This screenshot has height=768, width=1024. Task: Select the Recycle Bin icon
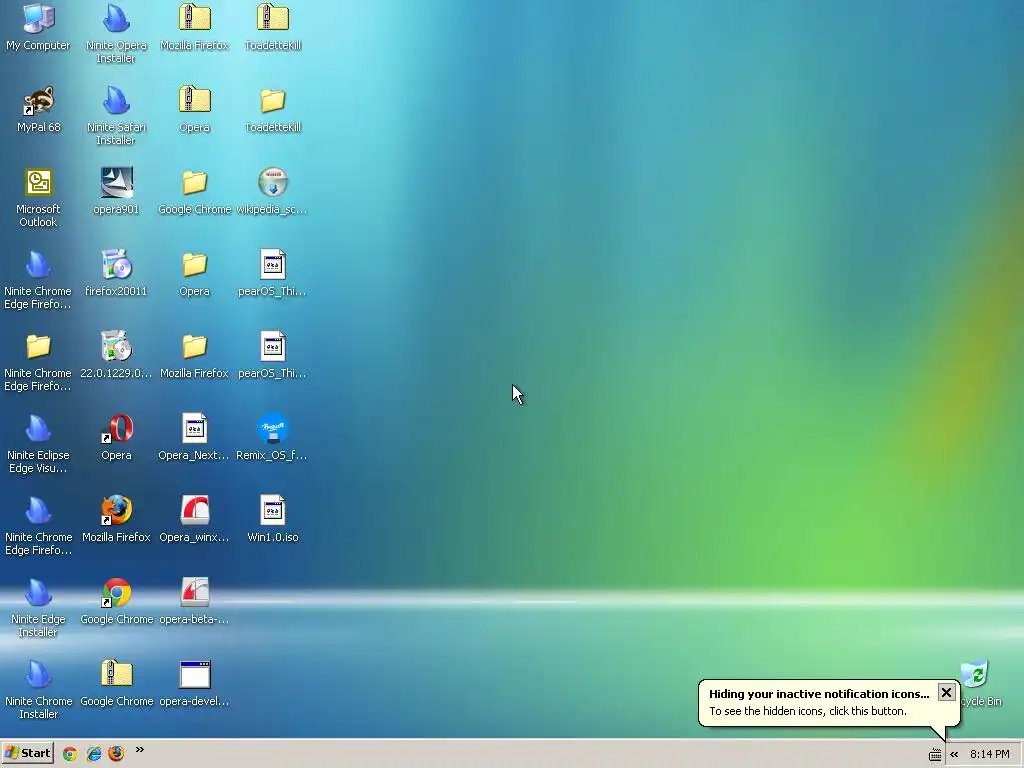click(975, 674)
